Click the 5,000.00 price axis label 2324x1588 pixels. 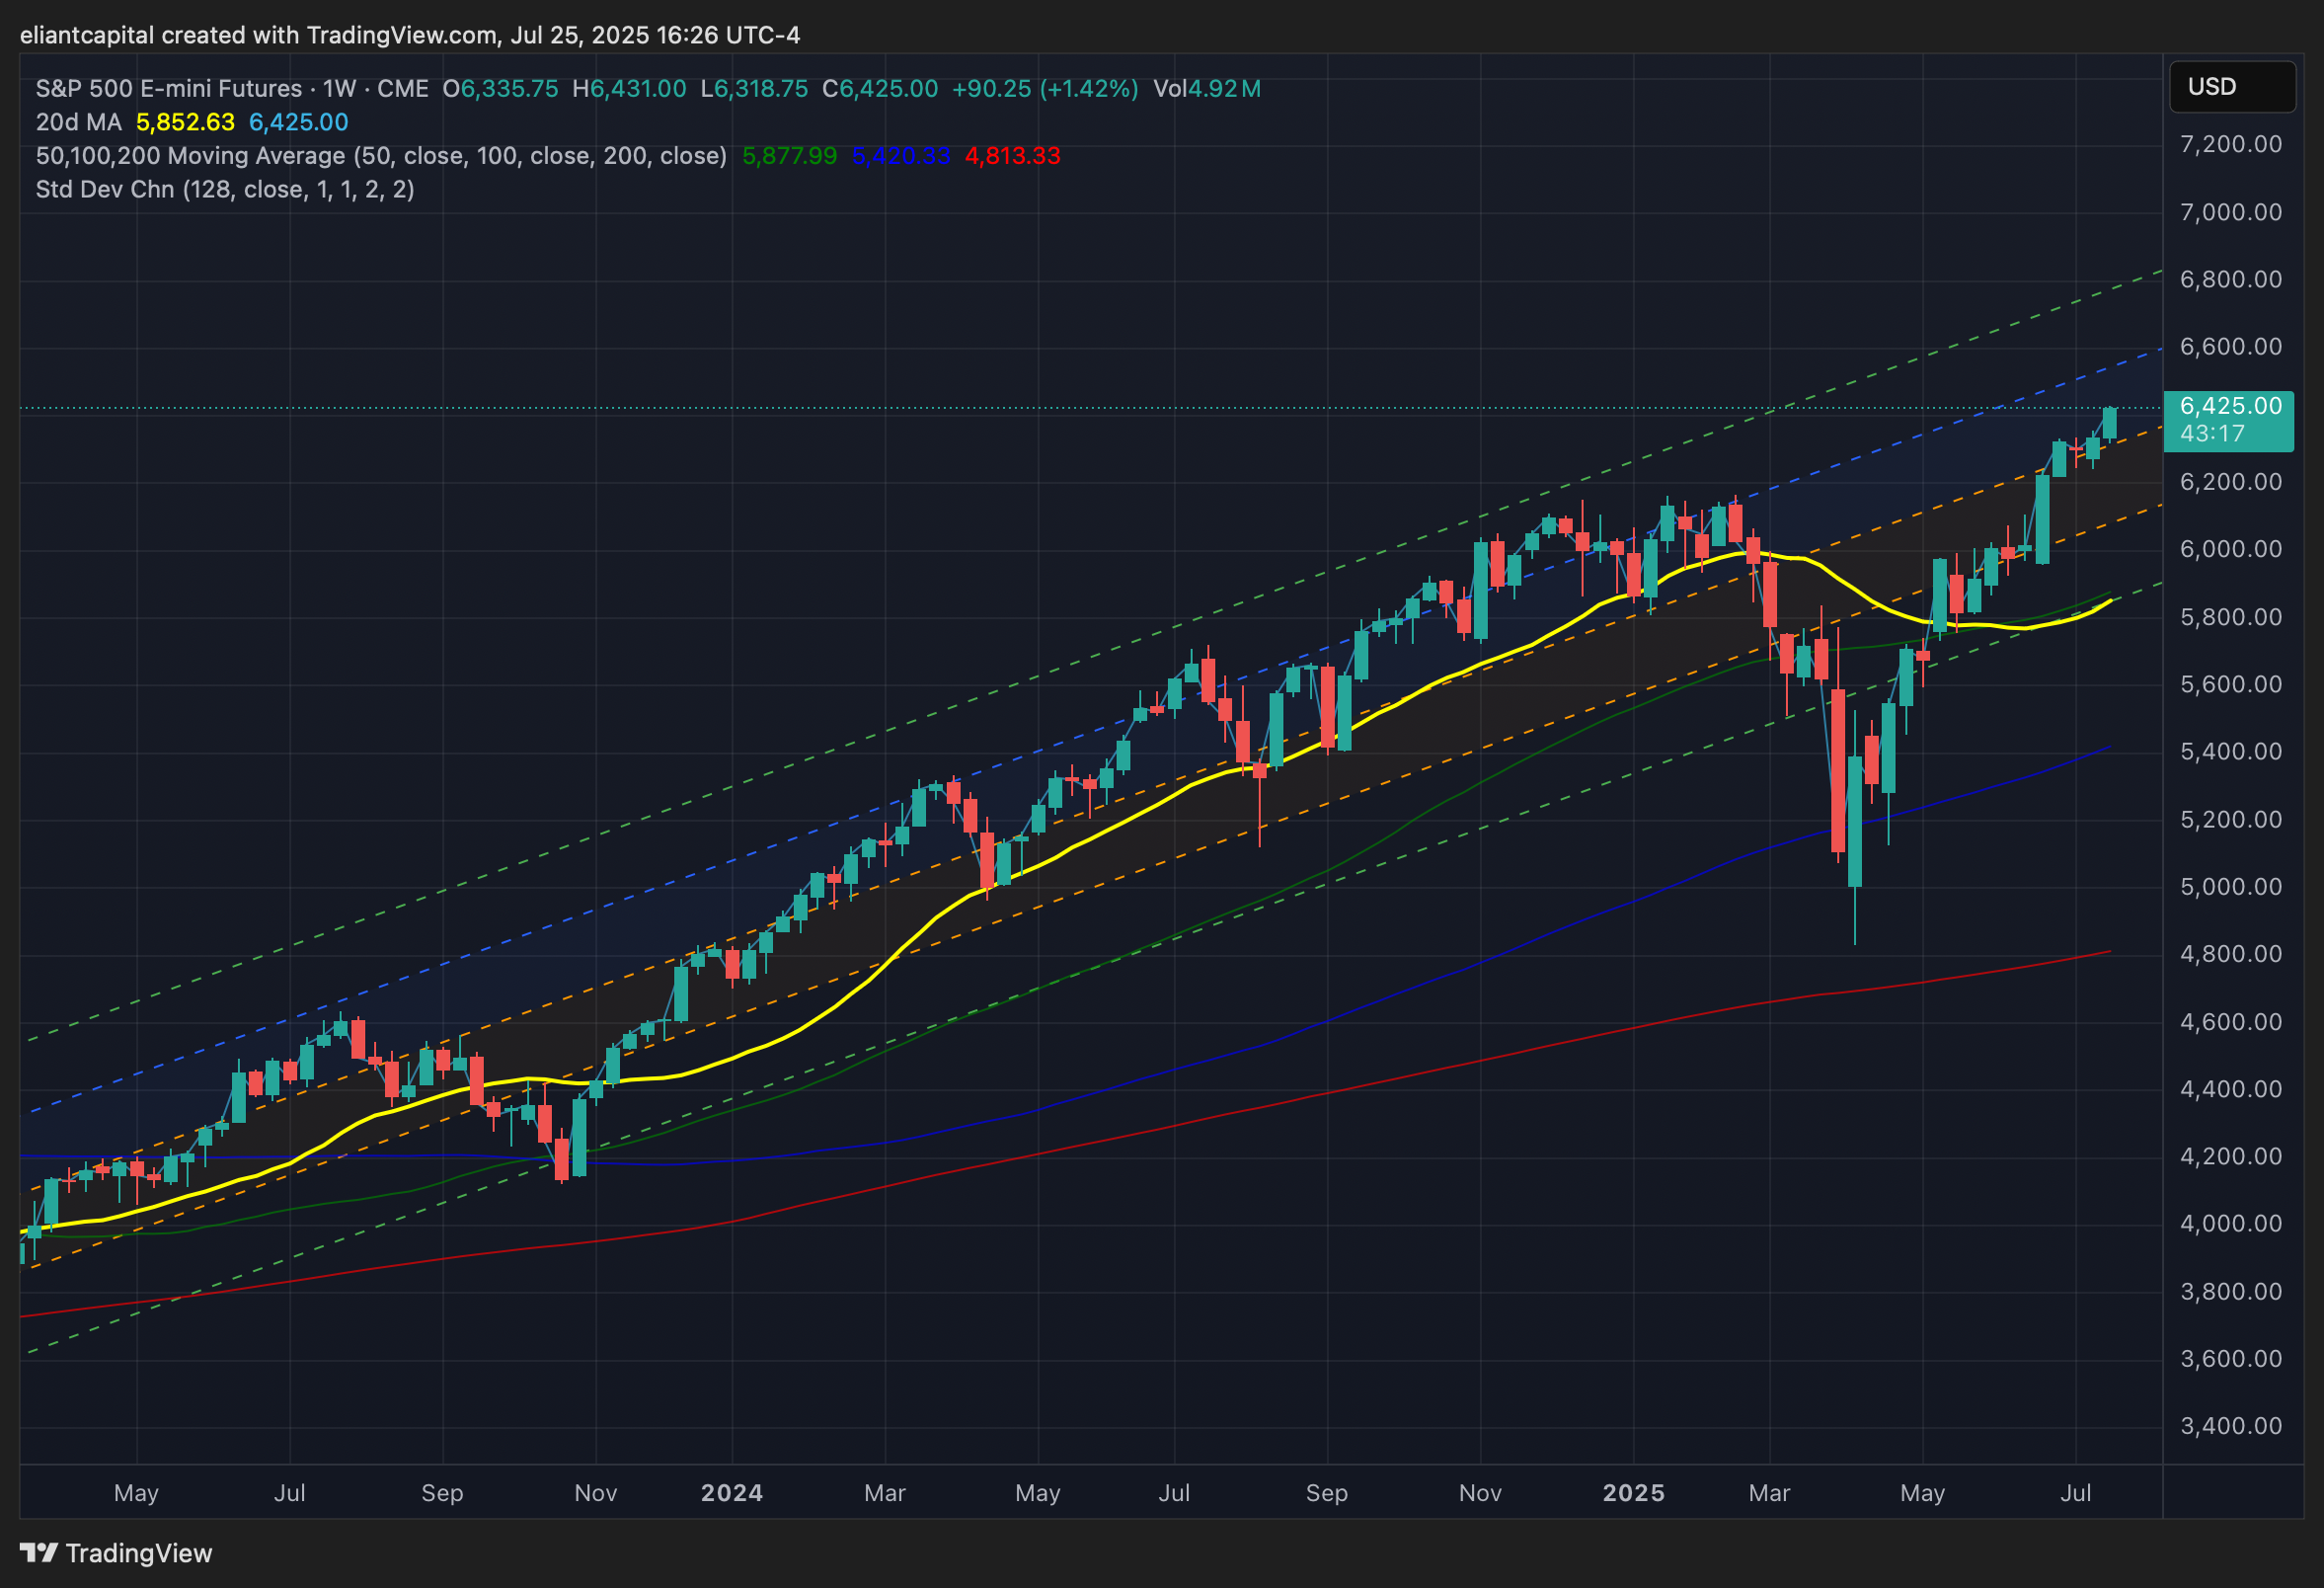[2230, 887]
